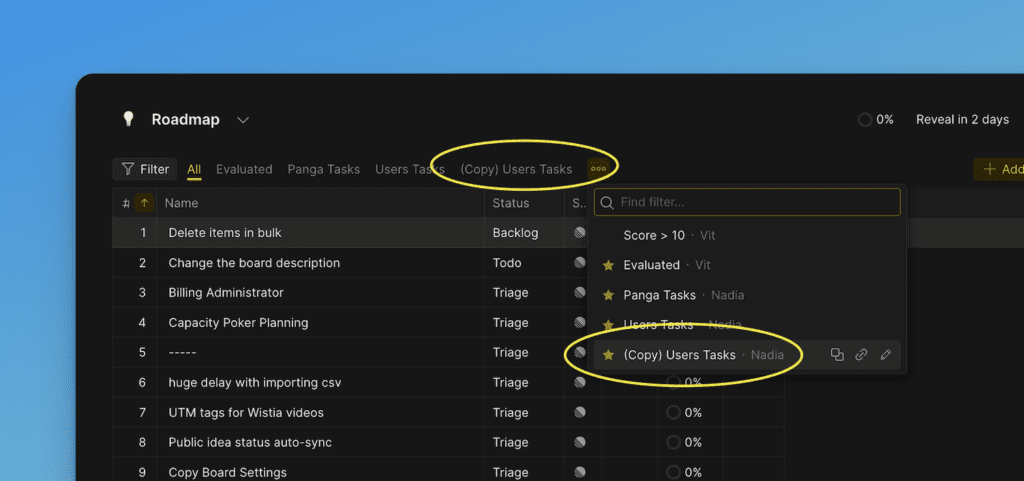Switch to the Evaluated tab

pyautogui.click(x=244, y=169)
